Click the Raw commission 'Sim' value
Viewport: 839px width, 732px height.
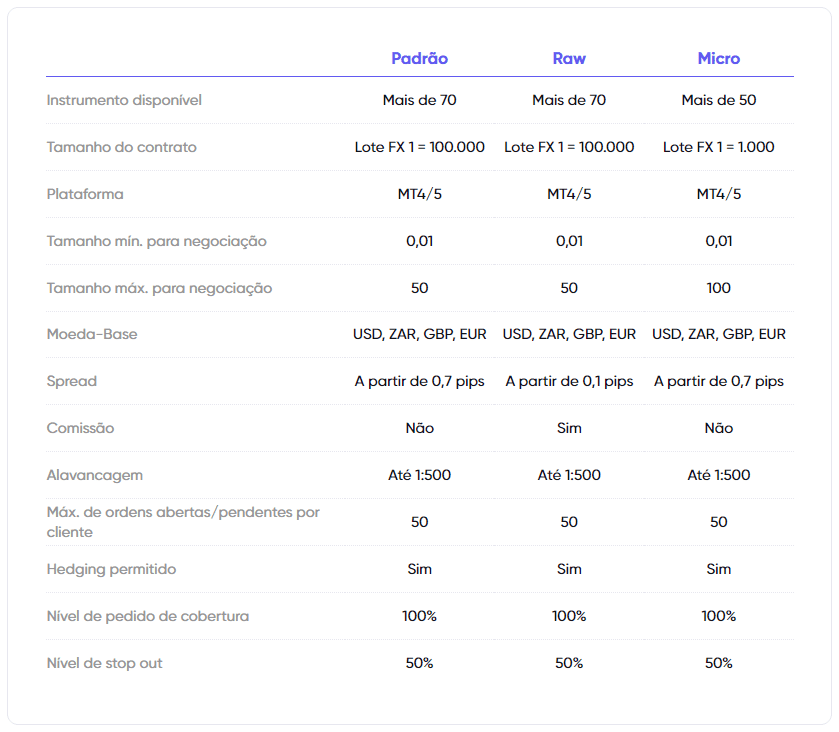(569, 428)
